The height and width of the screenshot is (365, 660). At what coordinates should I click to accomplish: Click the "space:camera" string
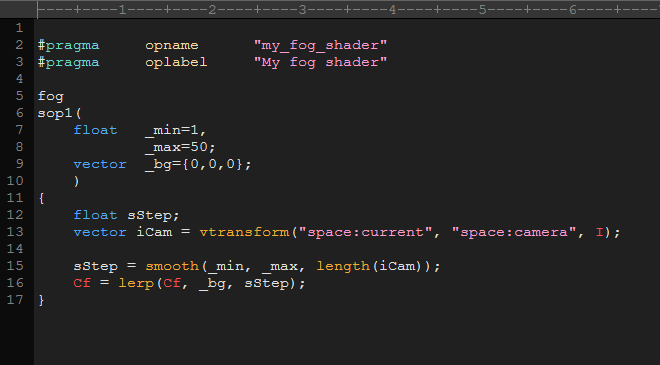click(514, 232)
